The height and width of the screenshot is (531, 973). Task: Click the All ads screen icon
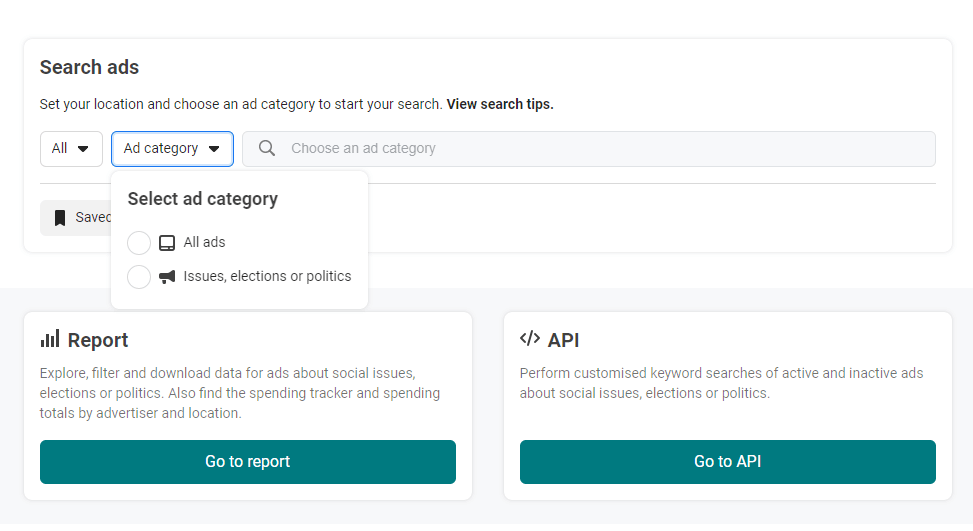[x=167, y=243]
